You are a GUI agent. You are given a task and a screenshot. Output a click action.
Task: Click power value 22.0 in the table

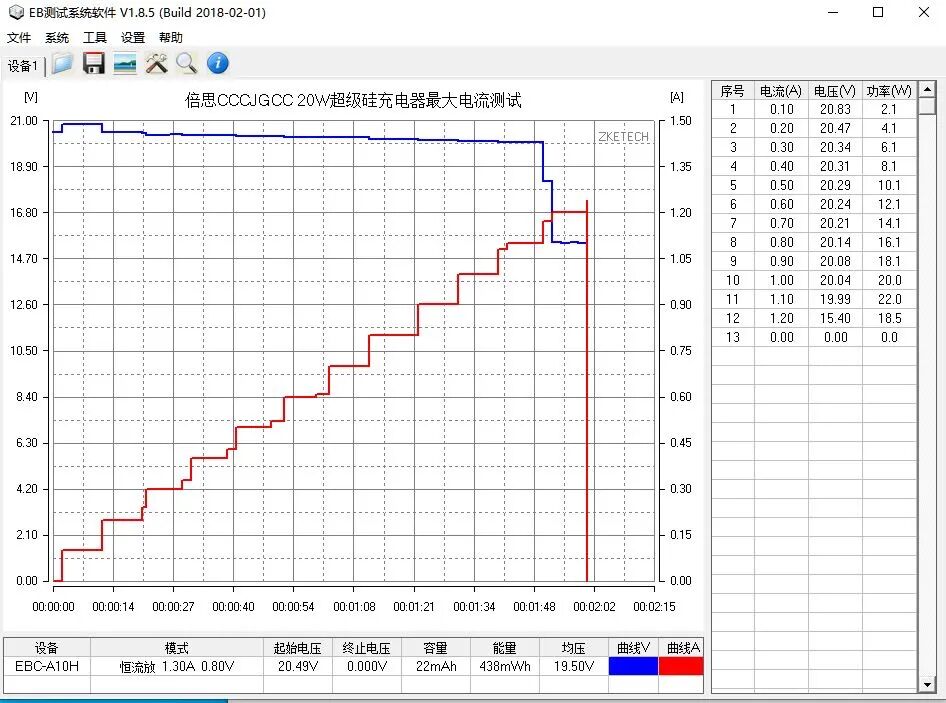click(x=889, y=299)
